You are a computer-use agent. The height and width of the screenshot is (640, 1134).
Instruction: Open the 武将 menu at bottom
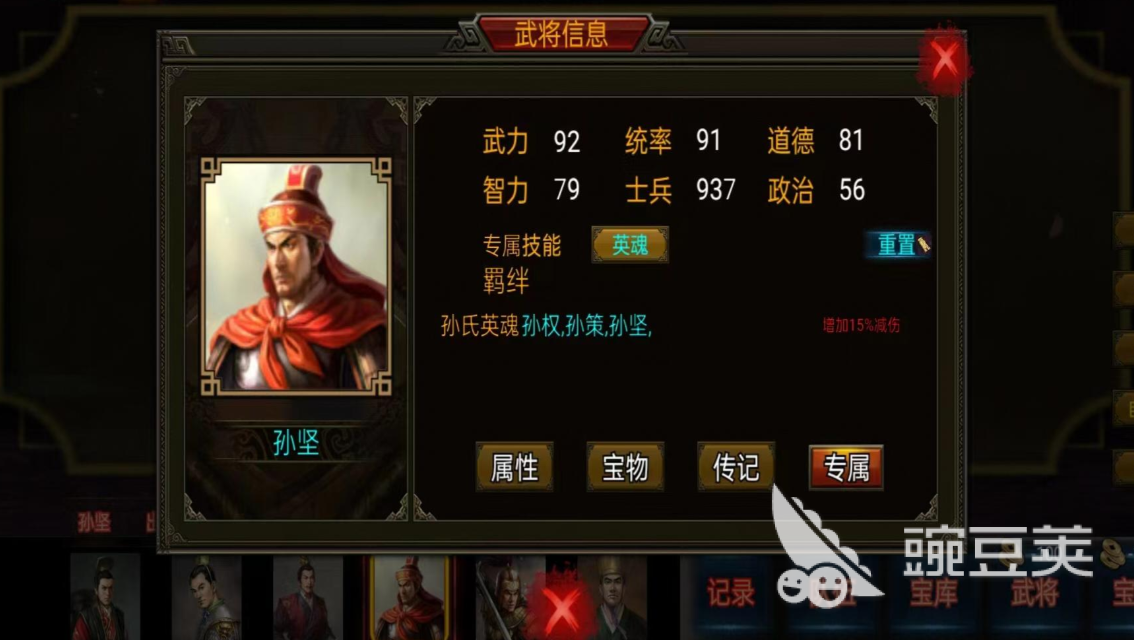pyautogui.click(x=1035, y=593)
